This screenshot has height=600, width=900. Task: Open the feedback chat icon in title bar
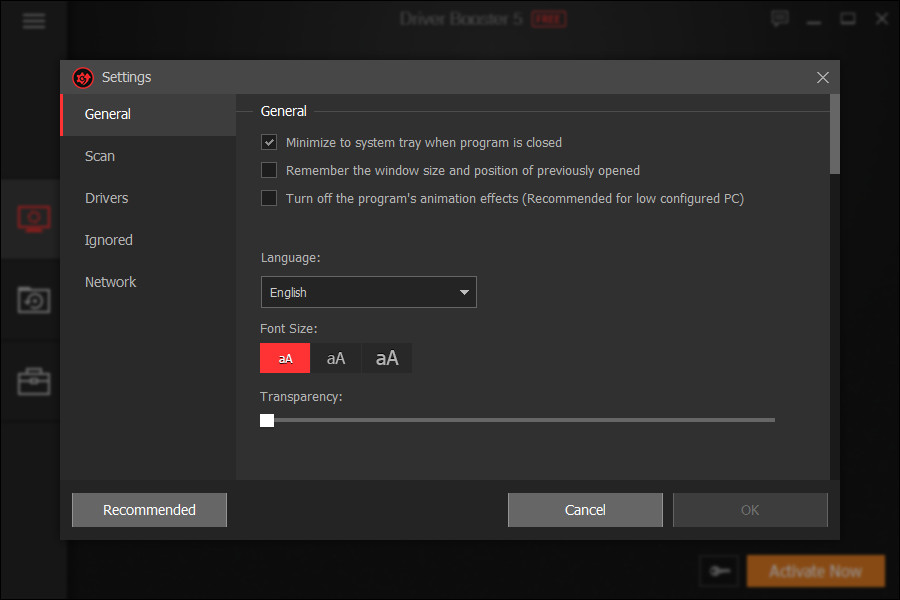pos(780,18)
